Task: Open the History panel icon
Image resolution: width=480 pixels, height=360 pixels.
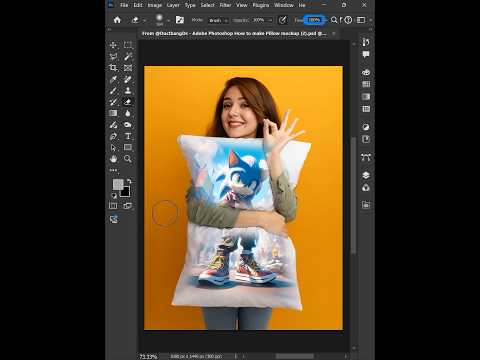Action: click(x=366, y=42)
